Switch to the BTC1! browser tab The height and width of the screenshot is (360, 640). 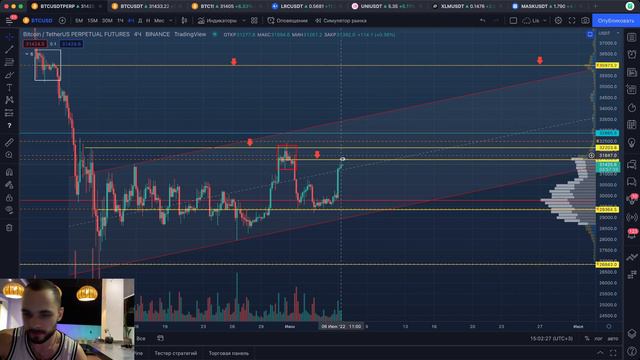(227, 6)
